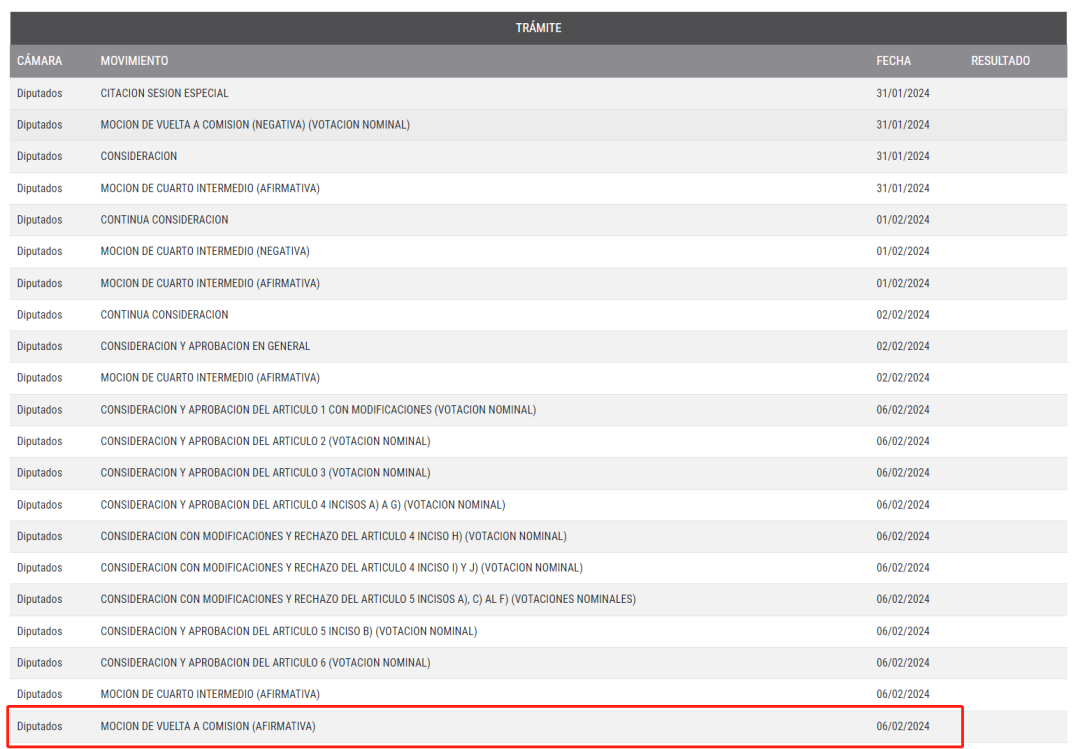Screen dimensions: 1080x749
Task: Click RECHAZO DEL ARTICULO 4 INCISO I) Y J)
Action: [x=341, y=568]
